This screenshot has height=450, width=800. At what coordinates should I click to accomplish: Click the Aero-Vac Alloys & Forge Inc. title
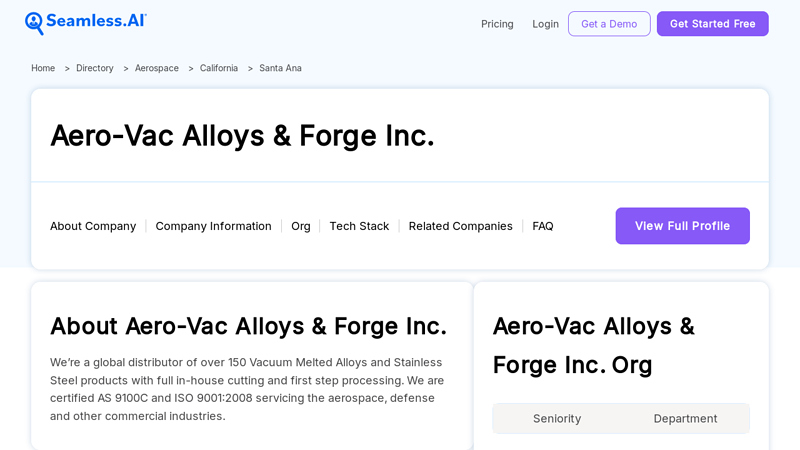(242, 136)
